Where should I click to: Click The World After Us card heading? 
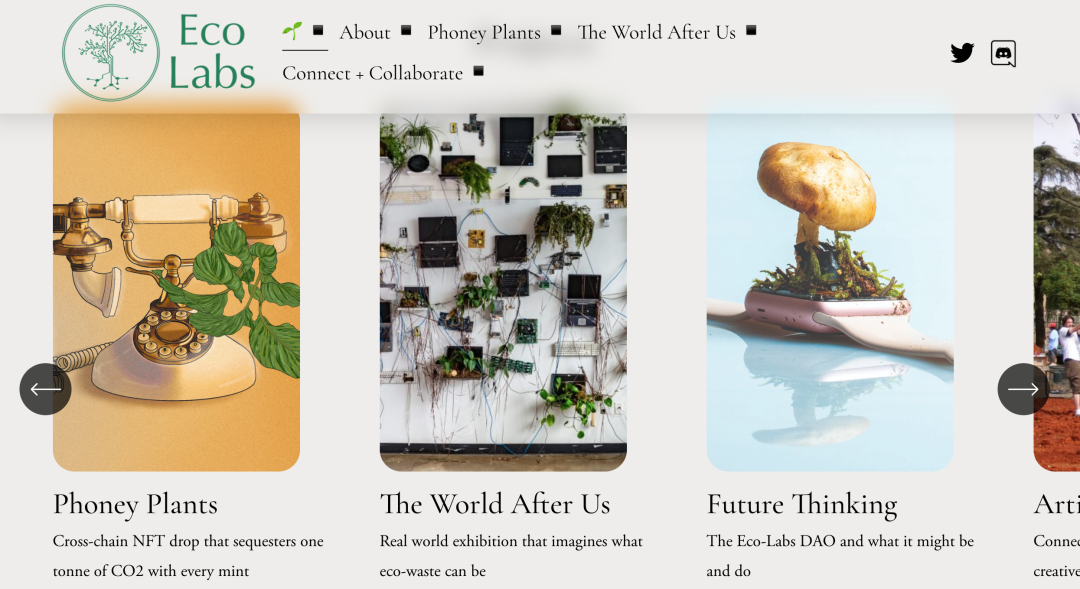pyautogui.click(x=495, y=504)
